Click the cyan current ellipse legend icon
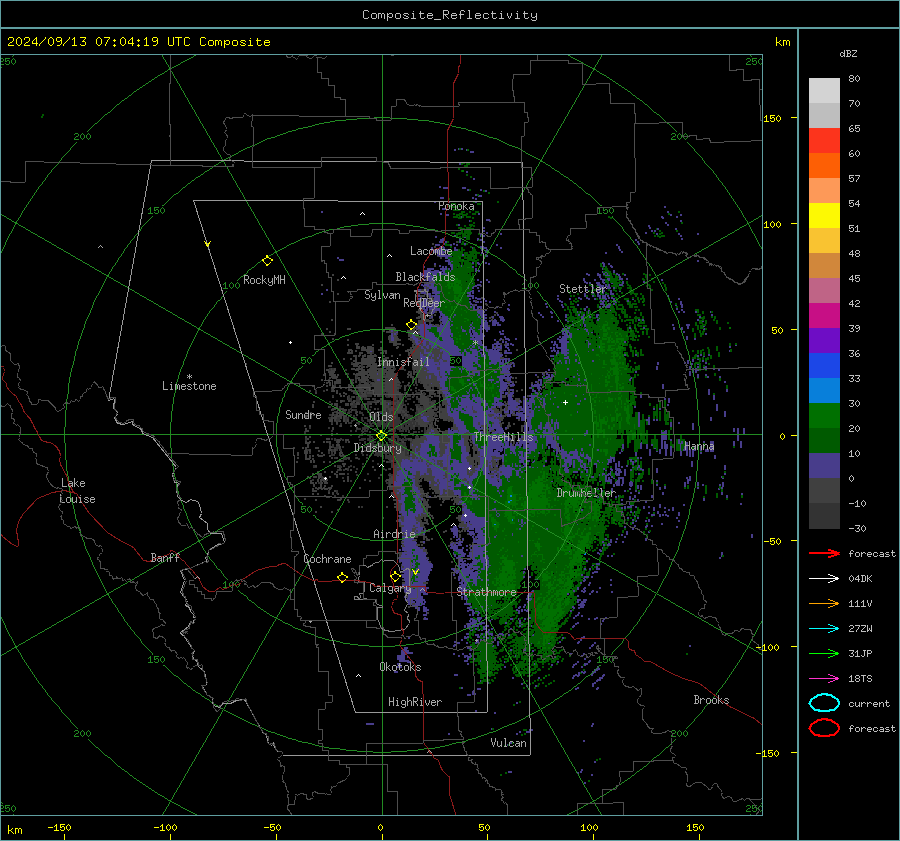This screenshot has width=900, height=841. [824, 703]
